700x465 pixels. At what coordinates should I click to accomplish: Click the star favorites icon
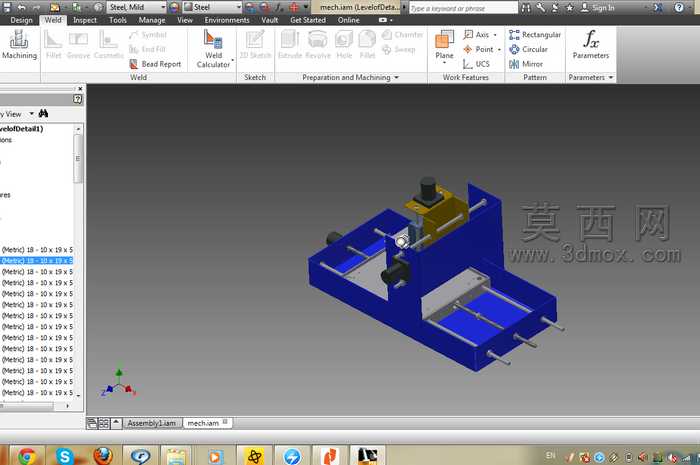570,8
